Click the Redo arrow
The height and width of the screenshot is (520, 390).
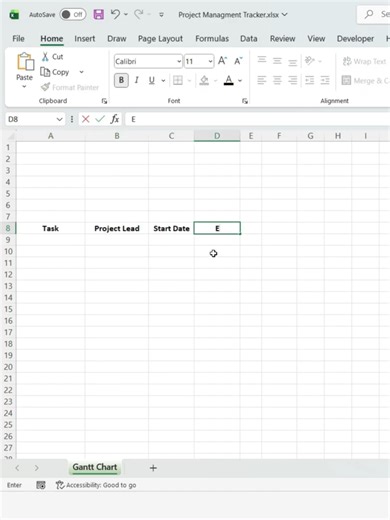click(138, 14)
